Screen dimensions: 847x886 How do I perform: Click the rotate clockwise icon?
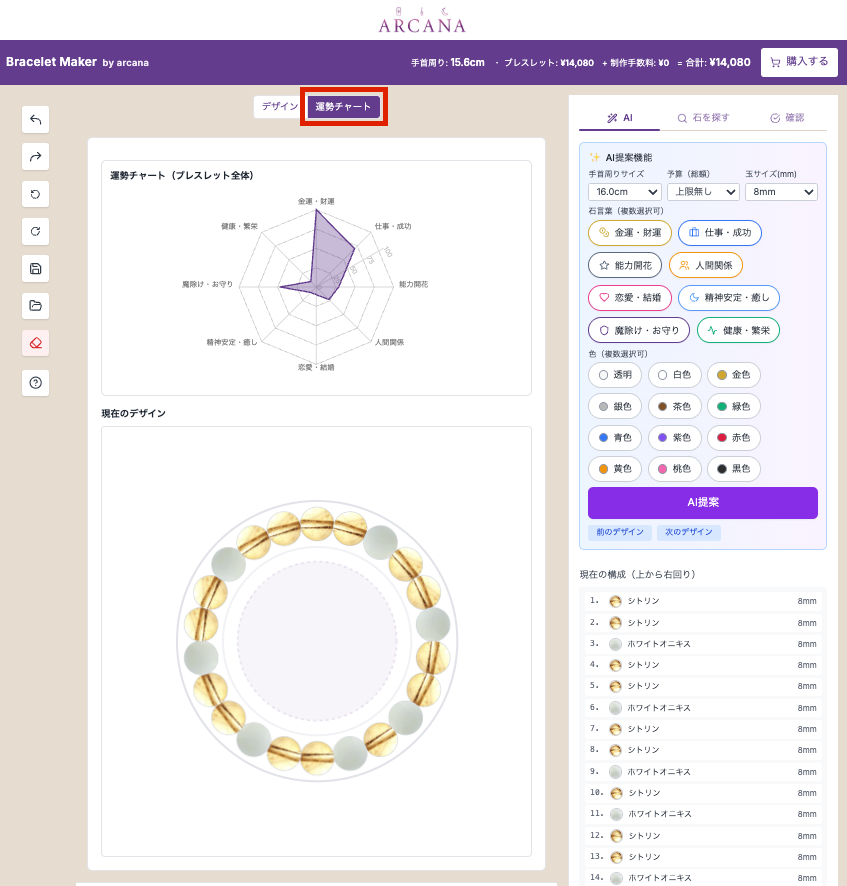tap(35, 231)
